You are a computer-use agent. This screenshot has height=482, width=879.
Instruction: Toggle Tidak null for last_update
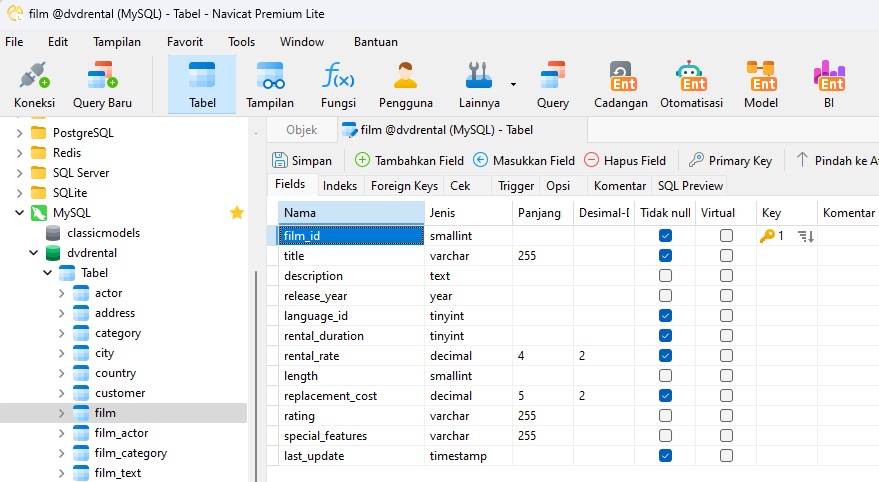click(x=665, y=456)
